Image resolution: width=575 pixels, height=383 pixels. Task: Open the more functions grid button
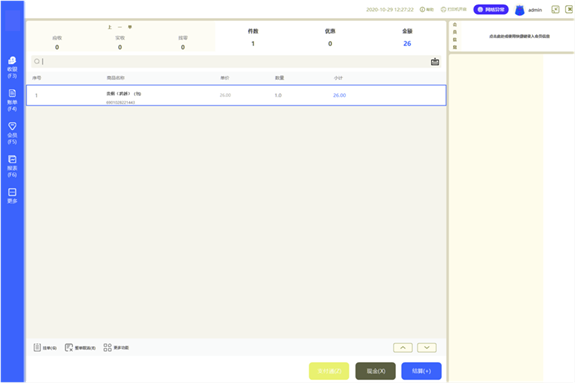pyautogui.click(x=116, y=347)
